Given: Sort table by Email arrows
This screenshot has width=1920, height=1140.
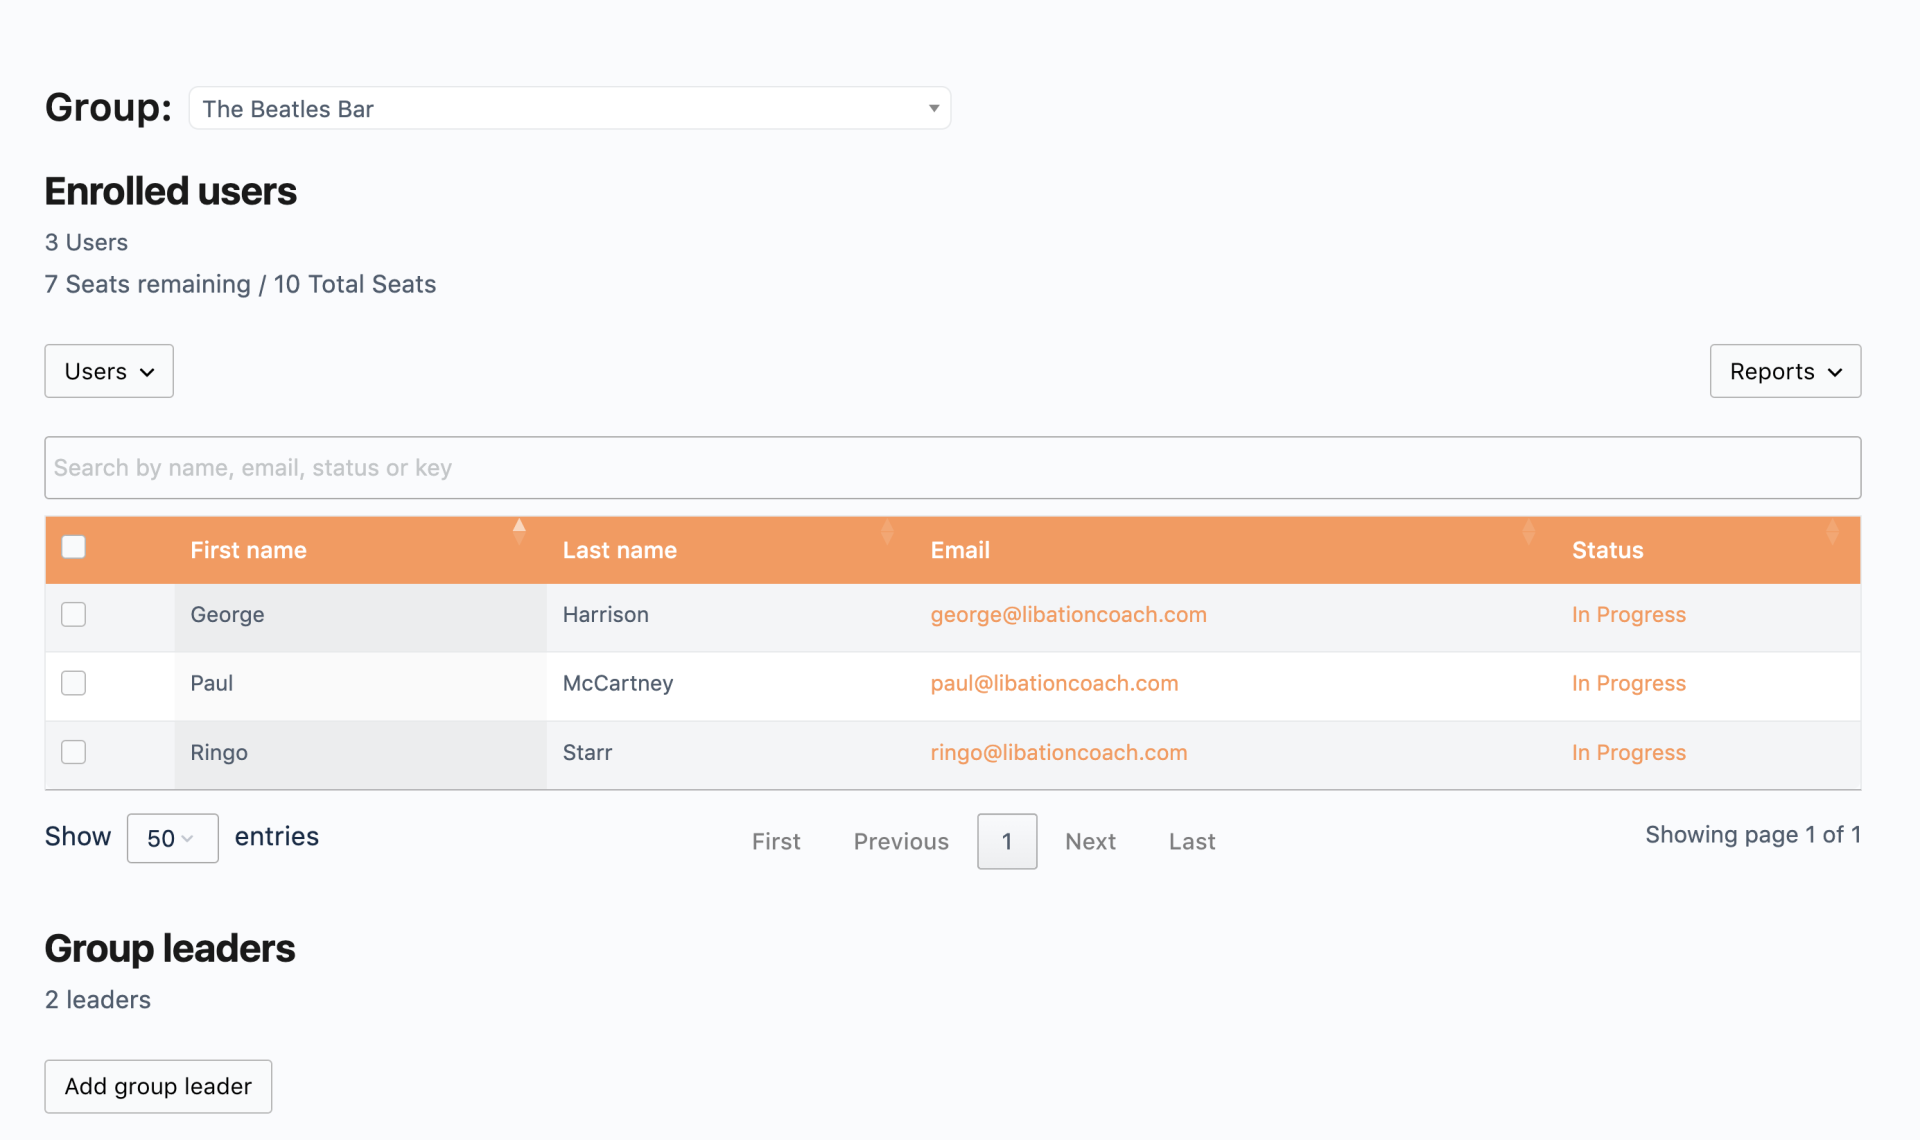Looking at the screenshot, I should coord(1528,531).
